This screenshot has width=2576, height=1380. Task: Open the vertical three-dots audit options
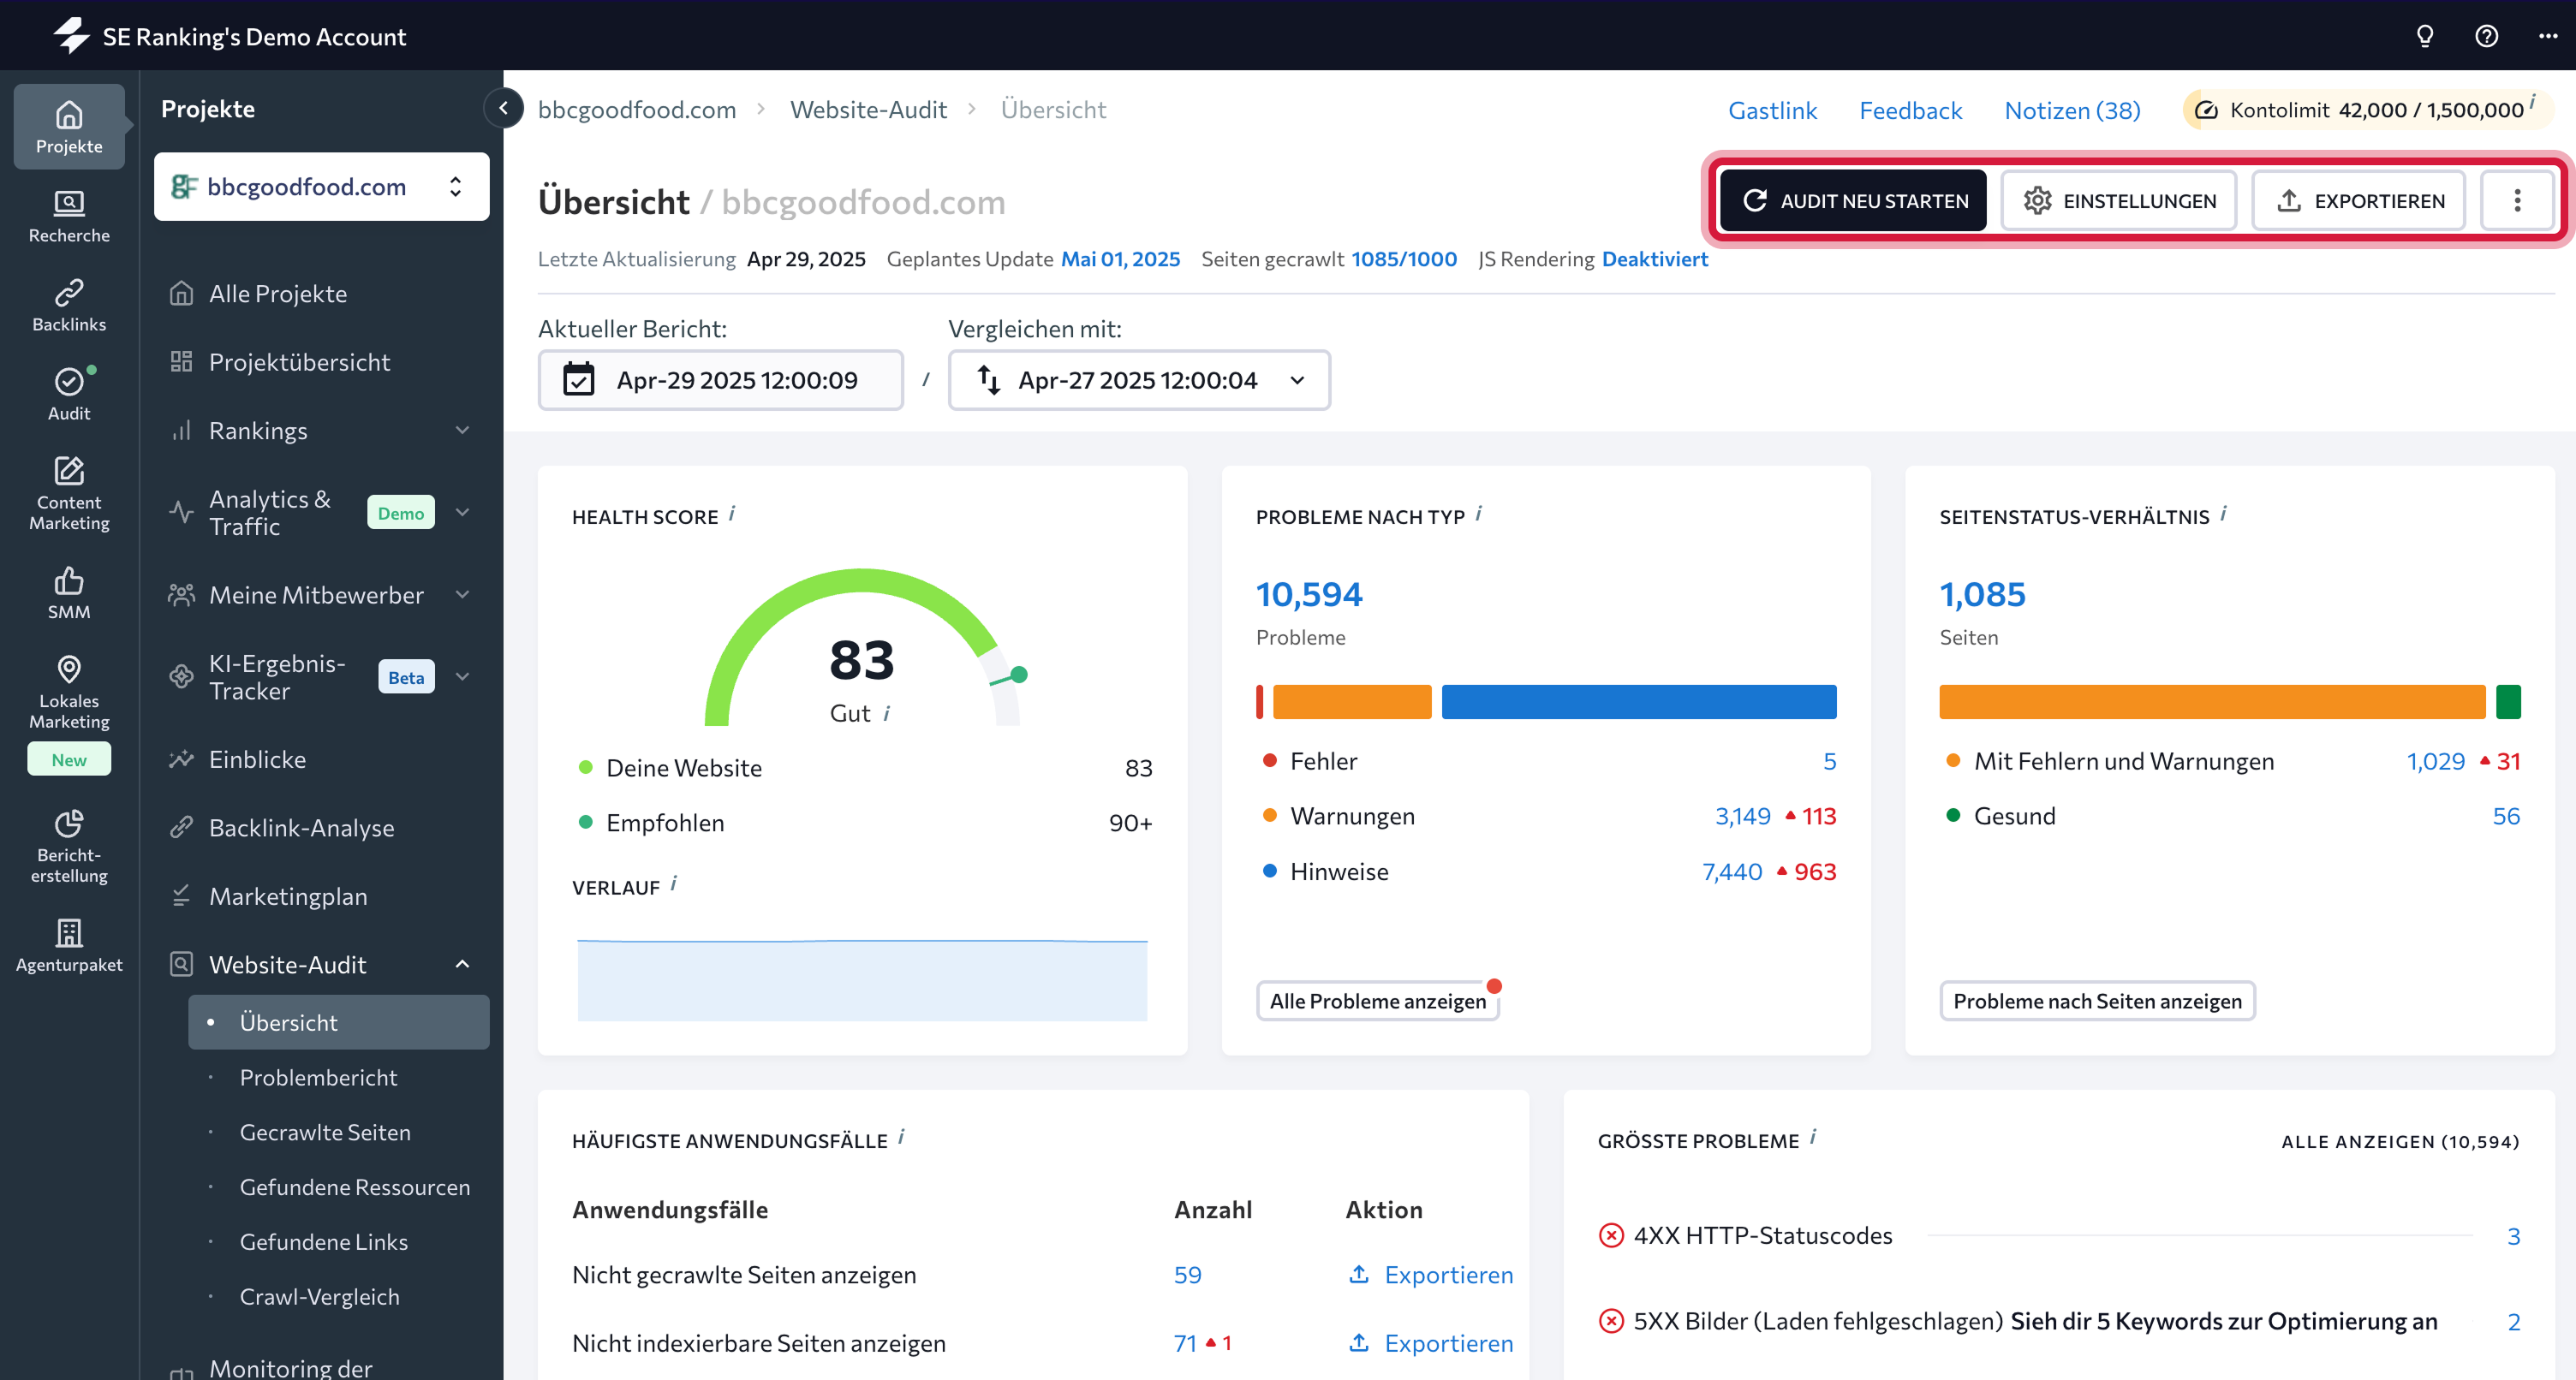pyautogui.click(x=2517, y=201)
